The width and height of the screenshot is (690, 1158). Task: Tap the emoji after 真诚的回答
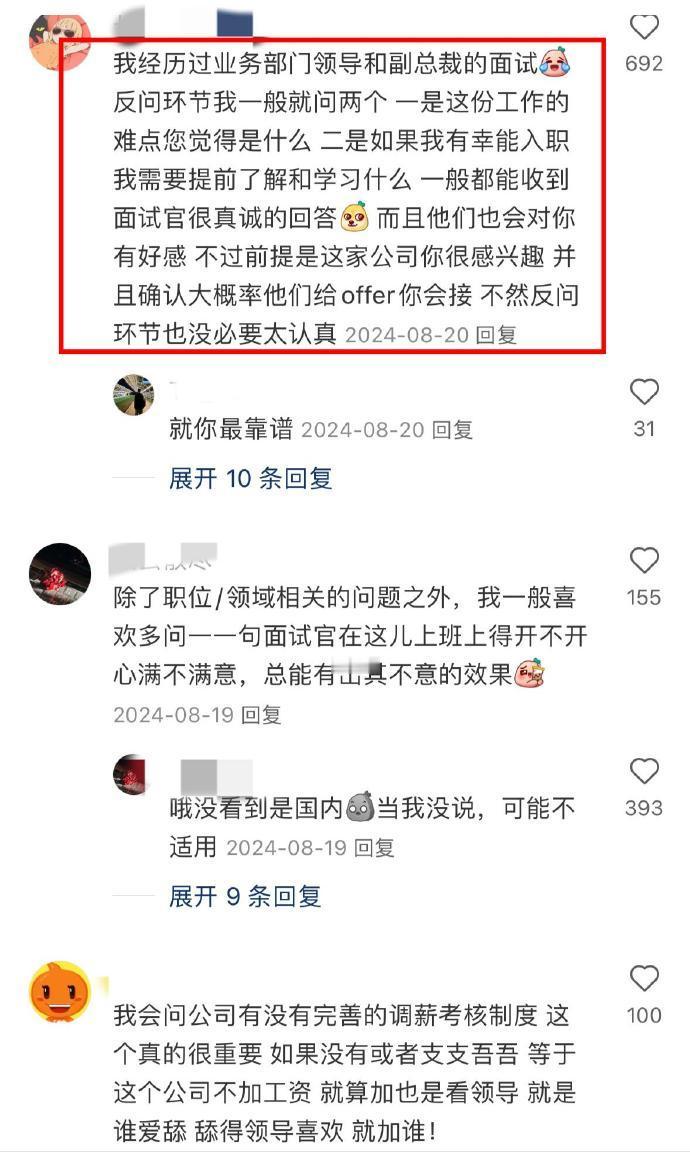click(x=355, y=216)
